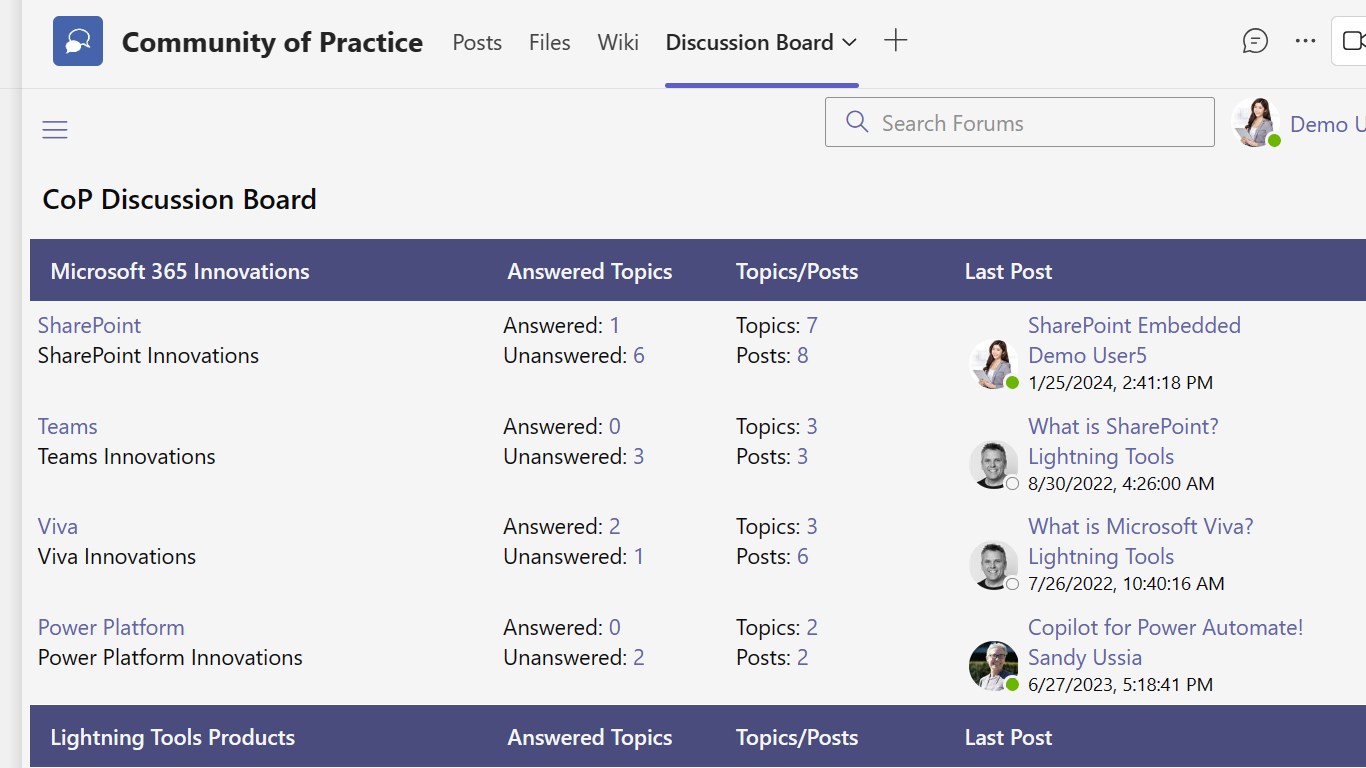
Task: Open the SharePoint forum link
Action: (89, 325)
